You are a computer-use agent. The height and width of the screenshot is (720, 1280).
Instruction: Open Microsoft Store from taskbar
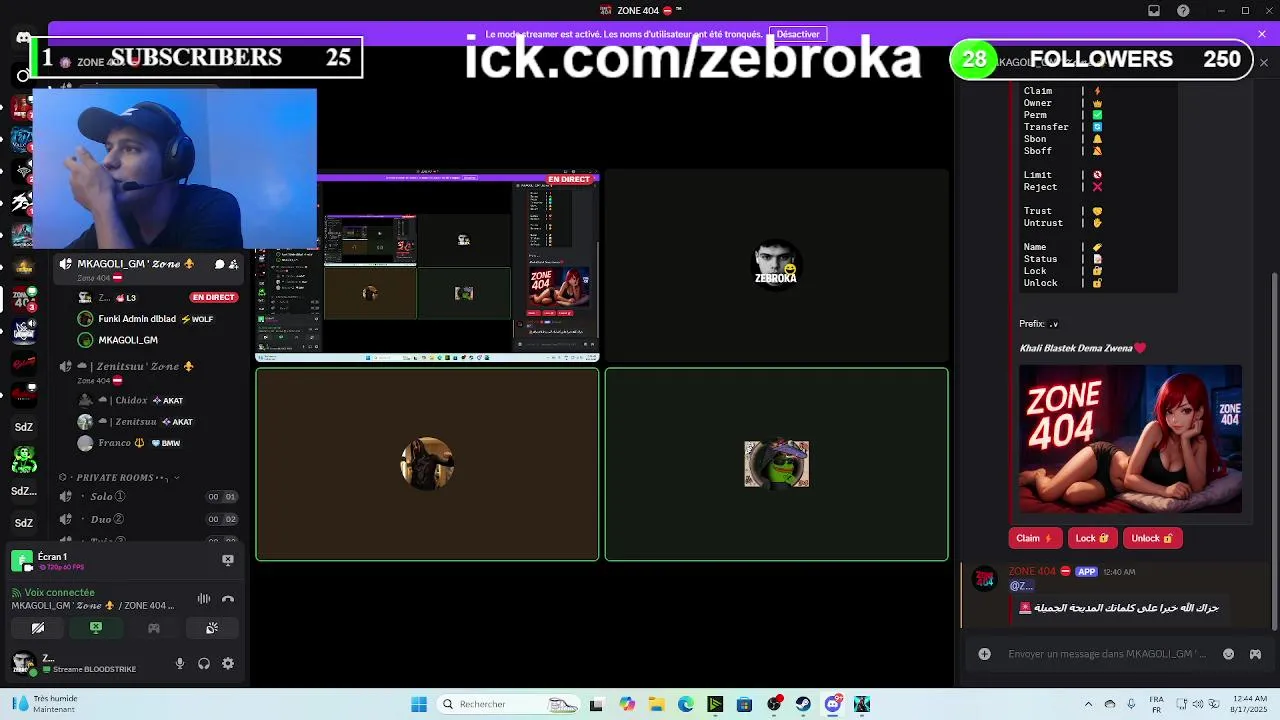[x=744, y=704]
